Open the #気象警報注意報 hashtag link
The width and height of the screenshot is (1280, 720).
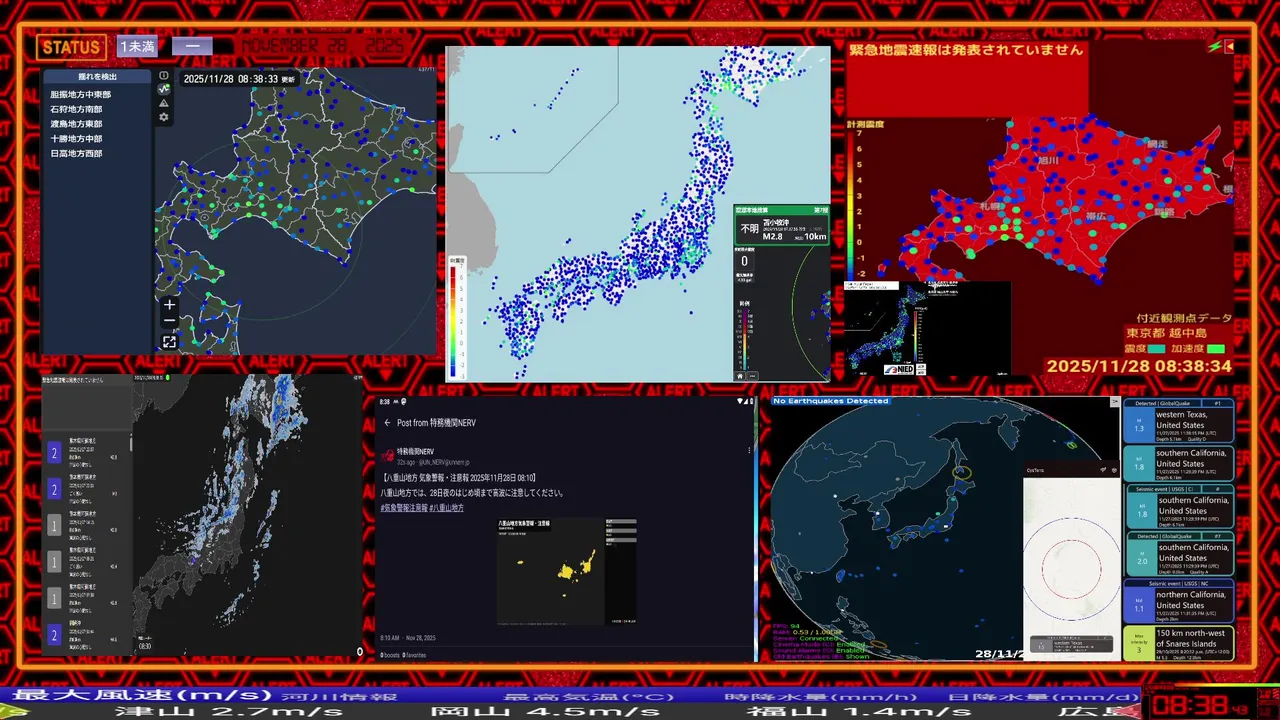403,508
